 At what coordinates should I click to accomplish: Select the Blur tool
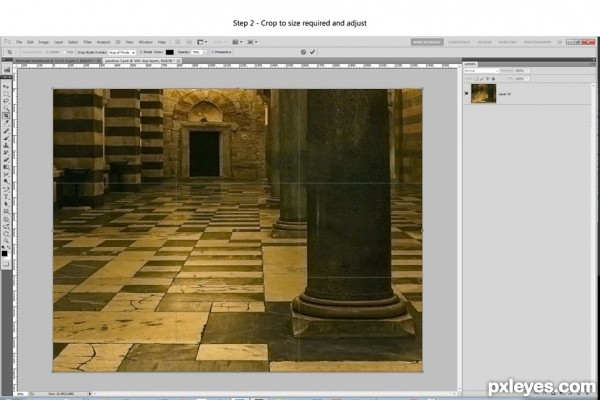[6, 174]
